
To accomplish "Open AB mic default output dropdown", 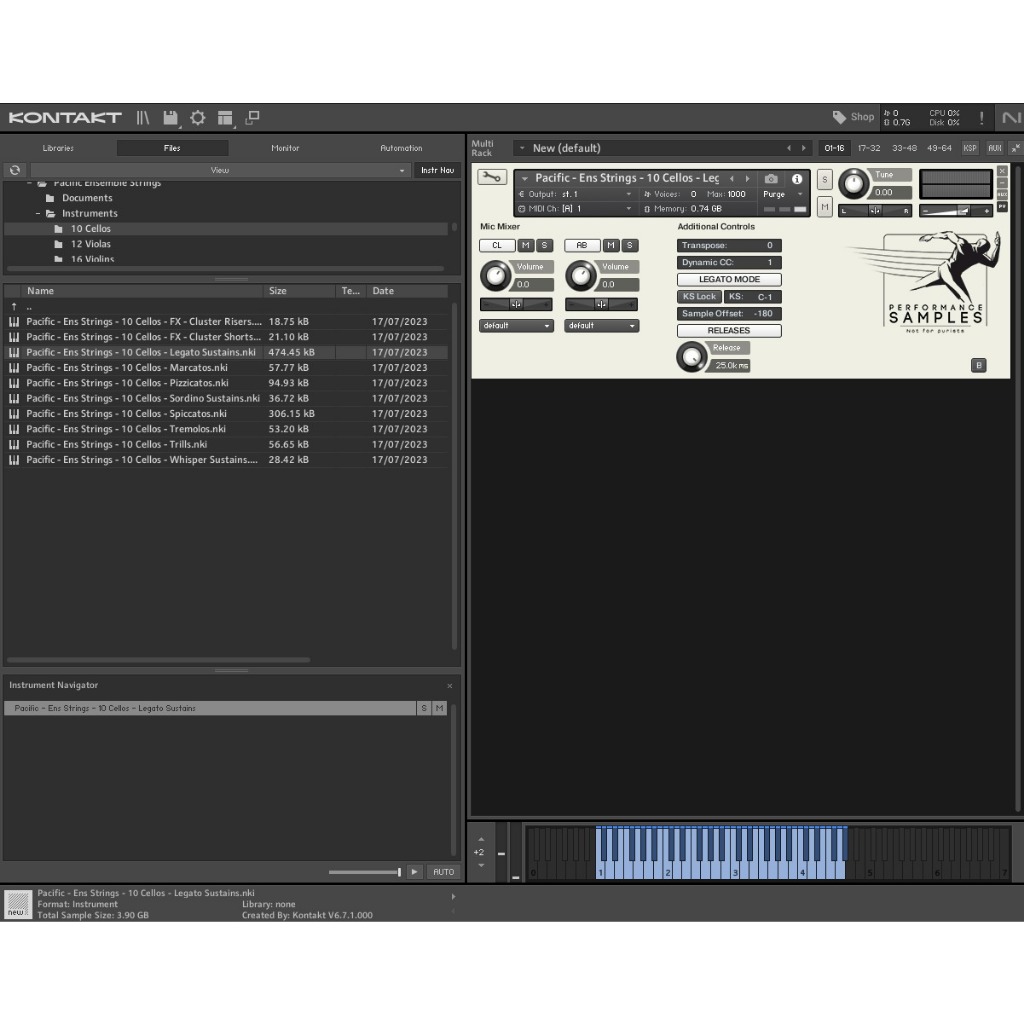I will click(x=601, y=326).
